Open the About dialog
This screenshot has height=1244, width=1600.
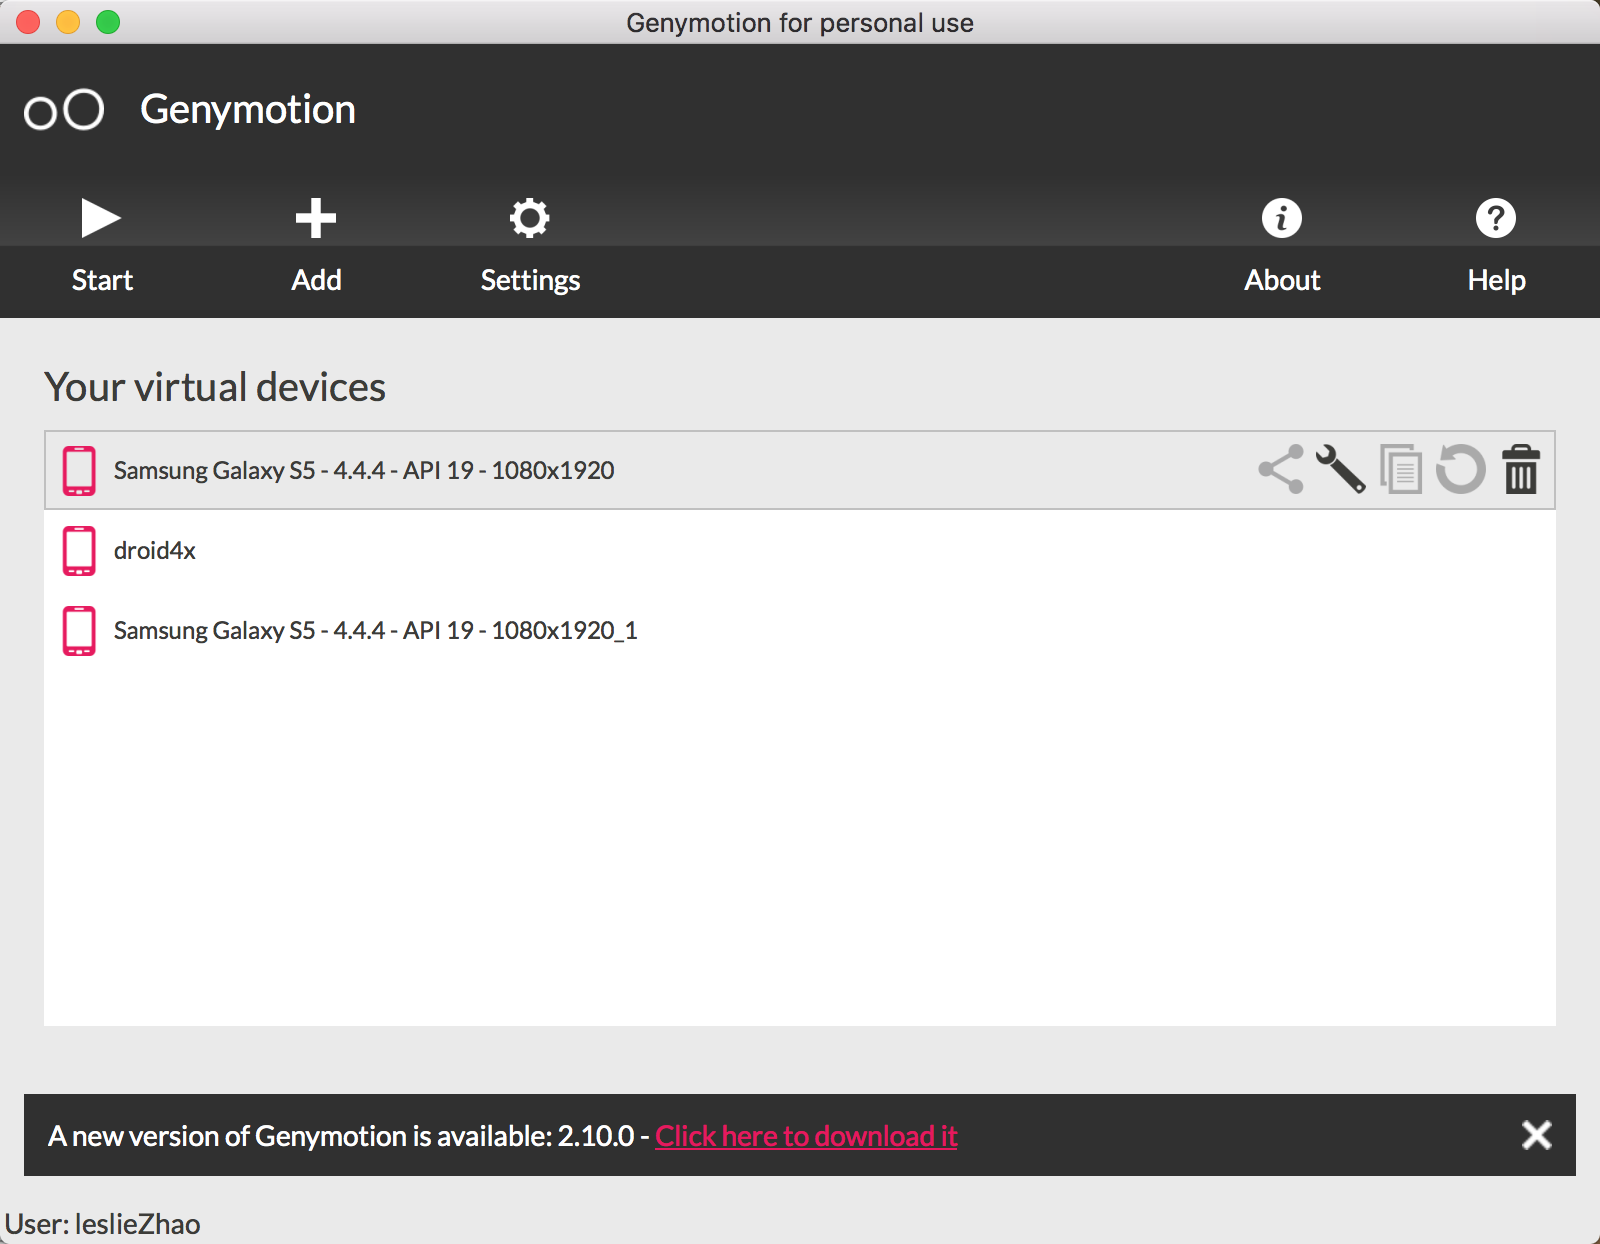[1282, 245]
